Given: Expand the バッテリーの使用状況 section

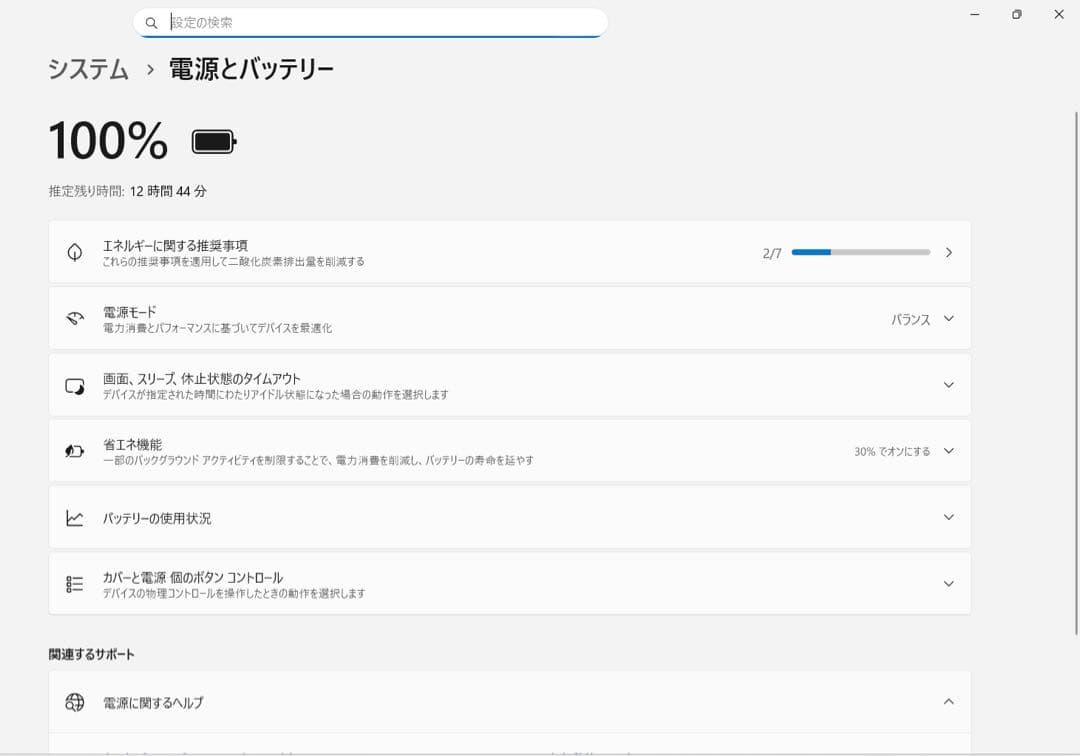Looking at the screenshot, I should click(x=947, y=517).
